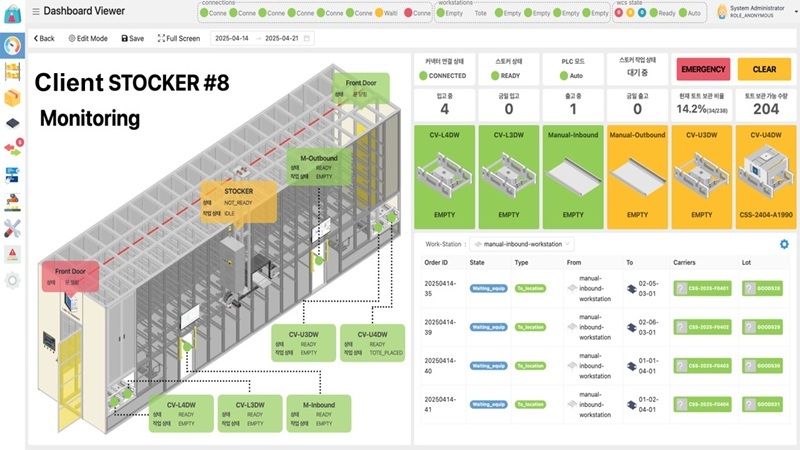Screen dimensions: 800x450
Task: Select order ID 20250414-40
Action: coord(440,366)
